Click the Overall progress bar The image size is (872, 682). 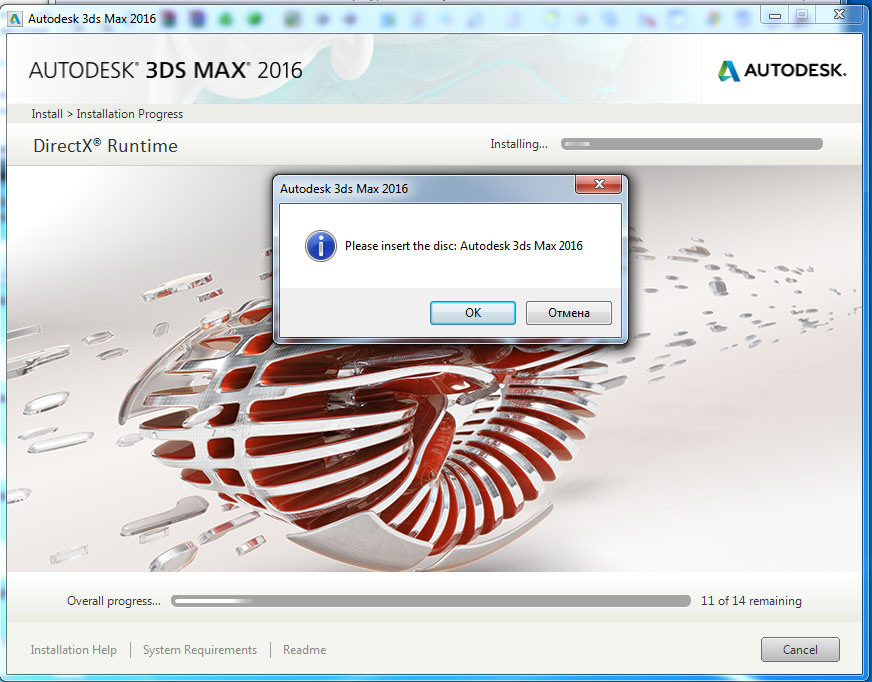pos(431,601)
